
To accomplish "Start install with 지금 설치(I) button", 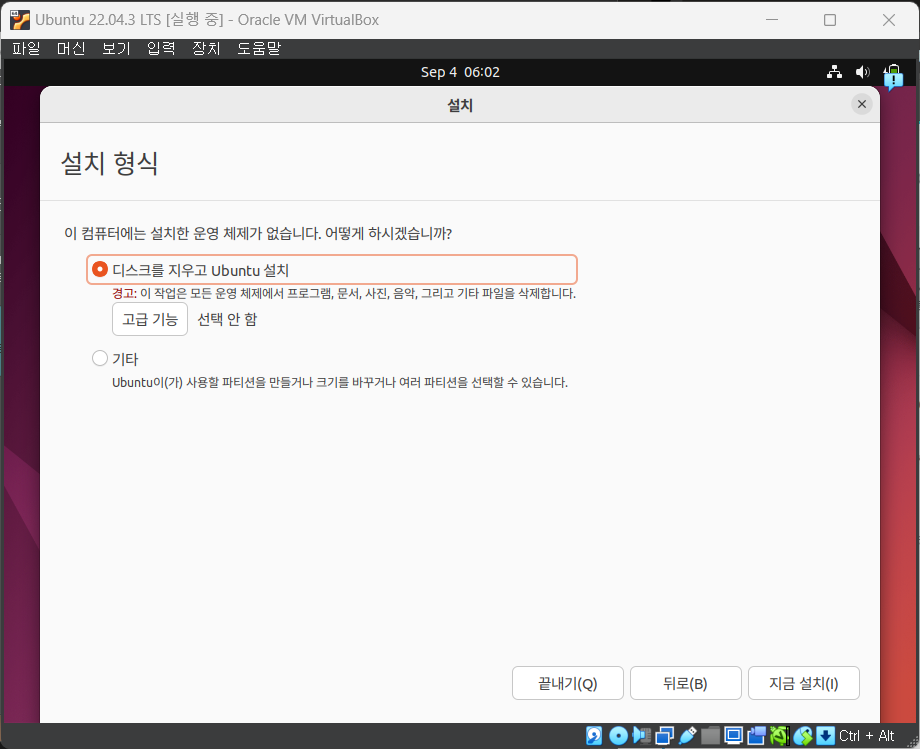I will tap(804, 683).
